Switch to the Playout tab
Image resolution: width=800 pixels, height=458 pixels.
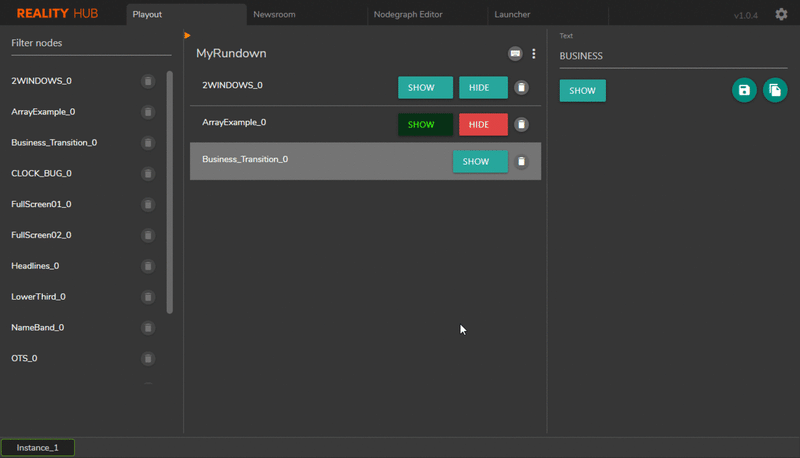pyautogui.click(x=186, y=14)
